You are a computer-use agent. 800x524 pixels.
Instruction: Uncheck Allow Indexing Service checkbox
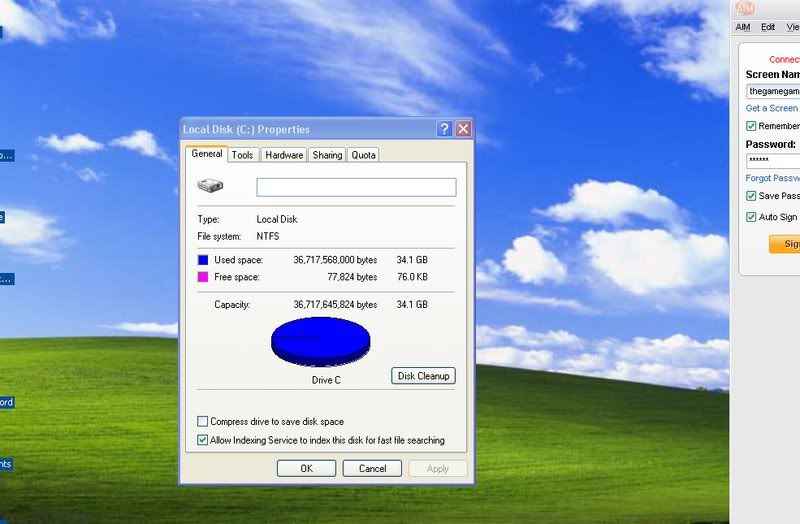[x=203, y=440]
